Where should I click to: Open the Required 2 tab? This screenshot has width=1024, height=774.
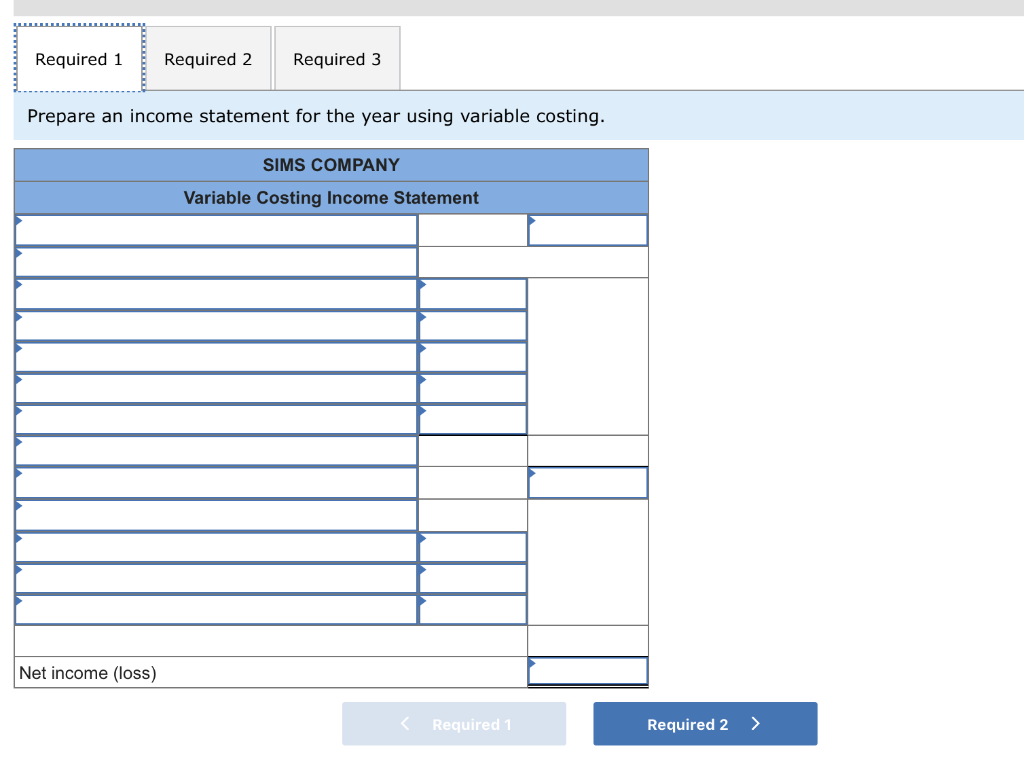(208, 59)
